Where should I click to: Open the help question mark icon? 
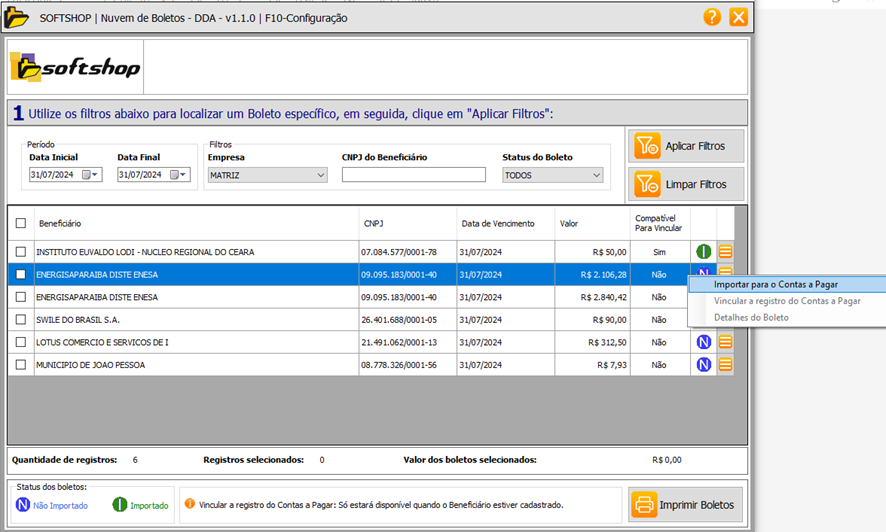[712, 17]
